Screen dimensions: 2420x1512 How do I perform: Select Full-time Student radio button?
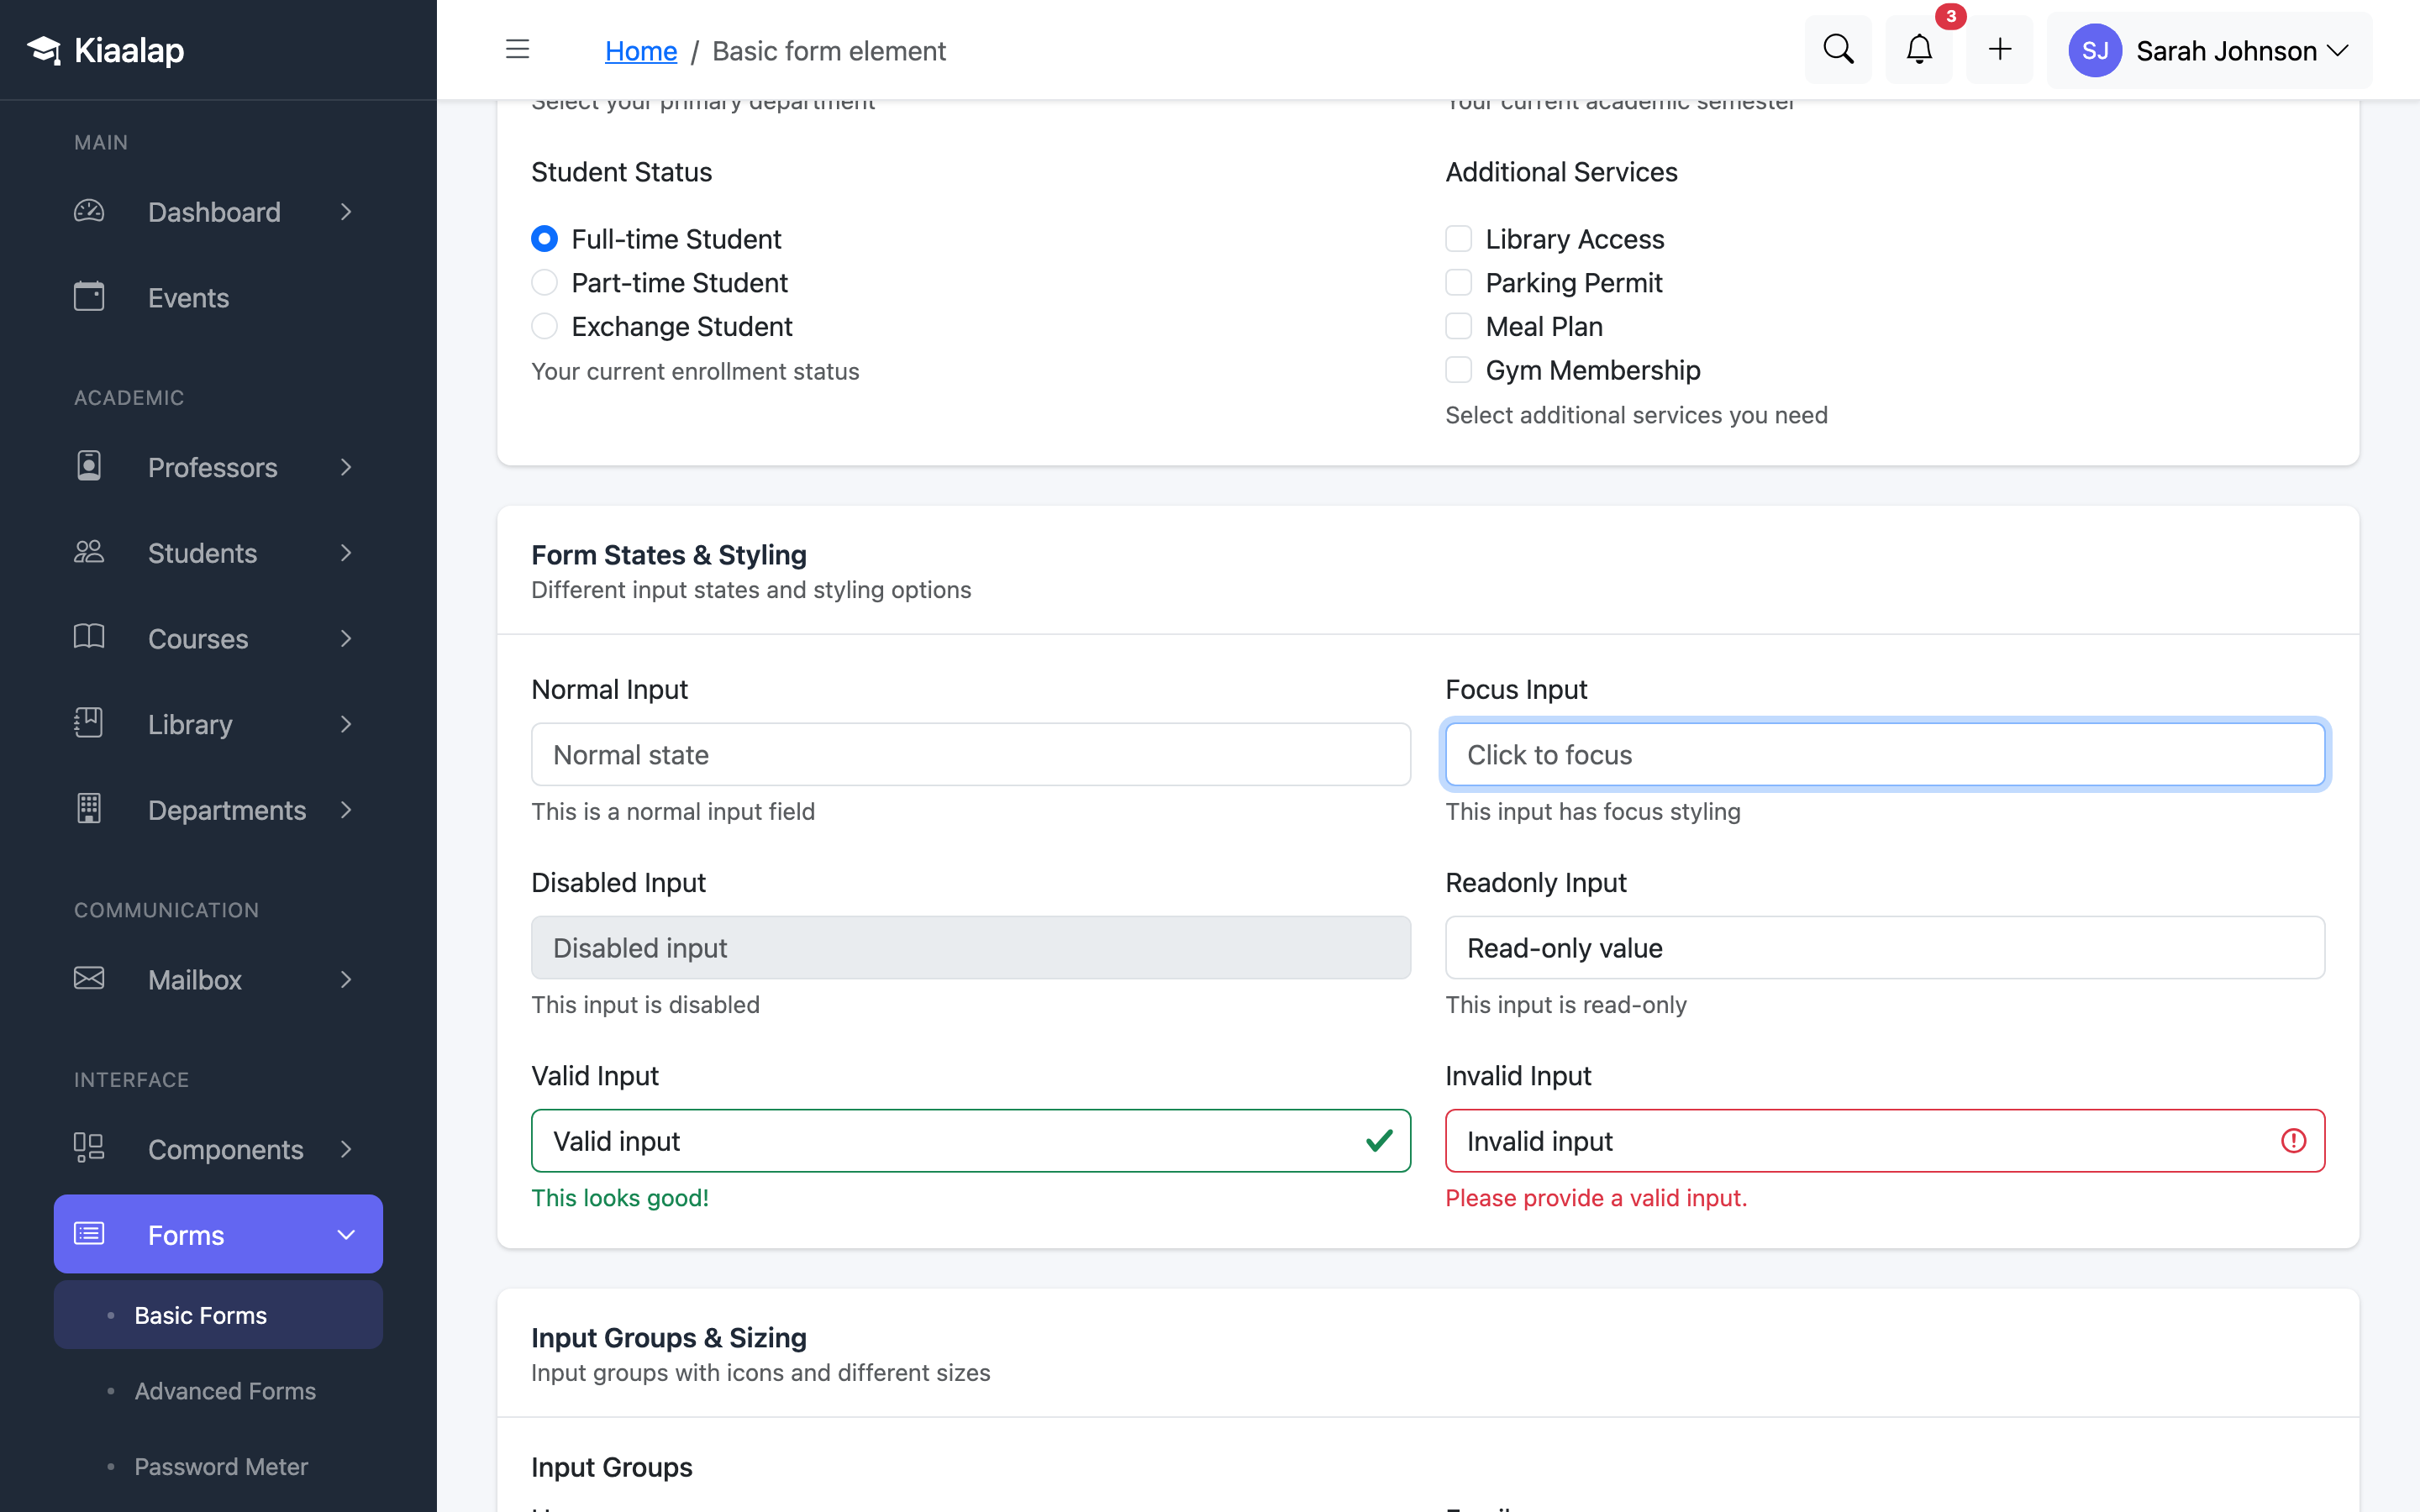point(544,239)
